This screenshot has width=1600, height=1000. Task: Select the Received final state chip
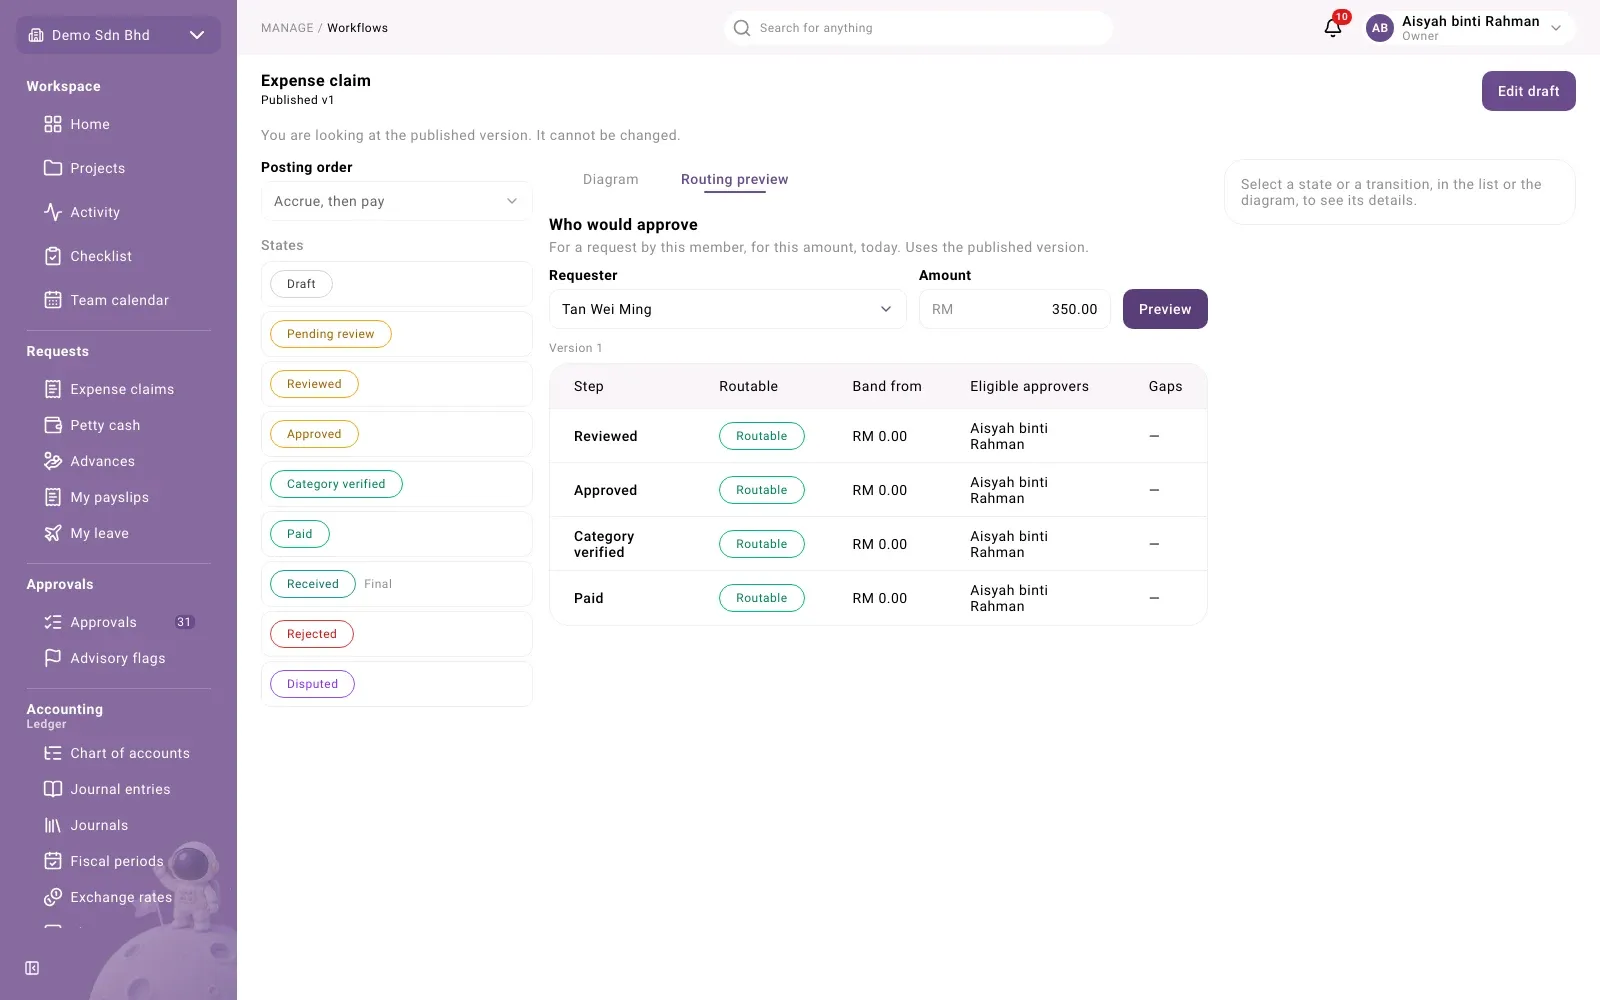tap(313, 584)
